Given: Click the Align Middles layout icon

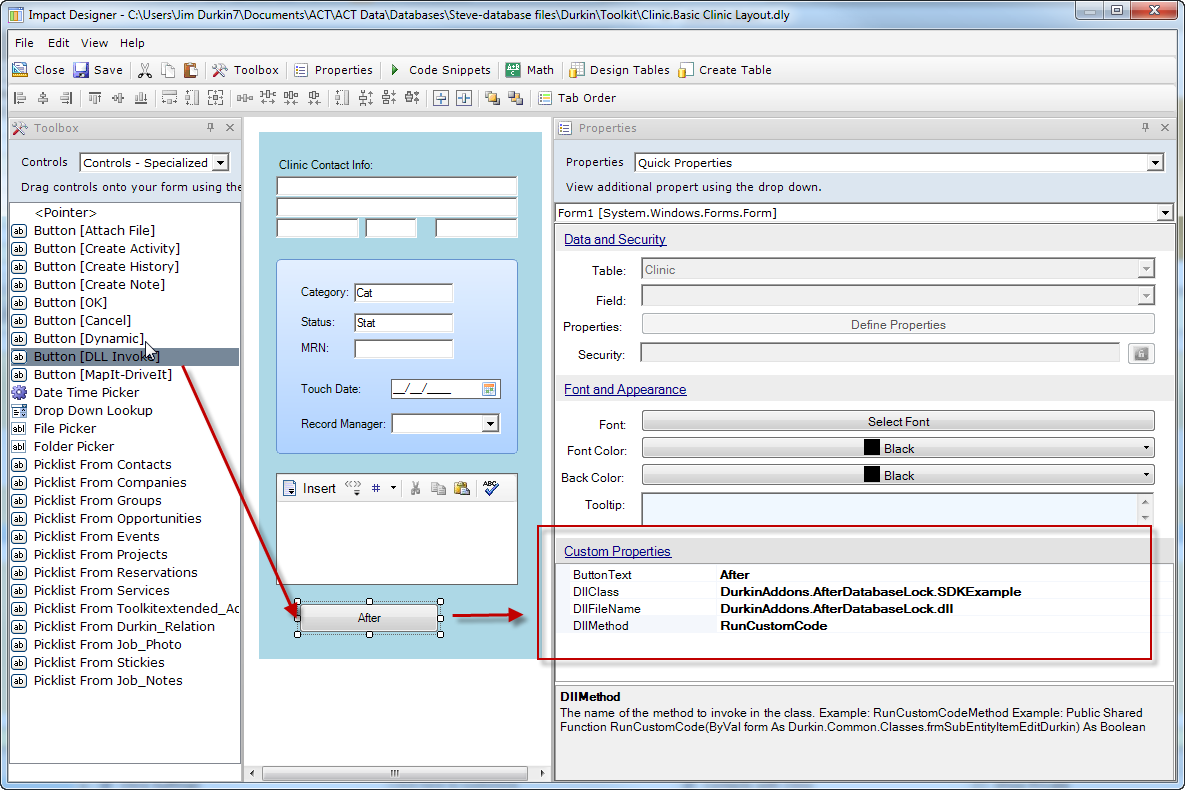Looking at the screenshot, I should point(118,98).
